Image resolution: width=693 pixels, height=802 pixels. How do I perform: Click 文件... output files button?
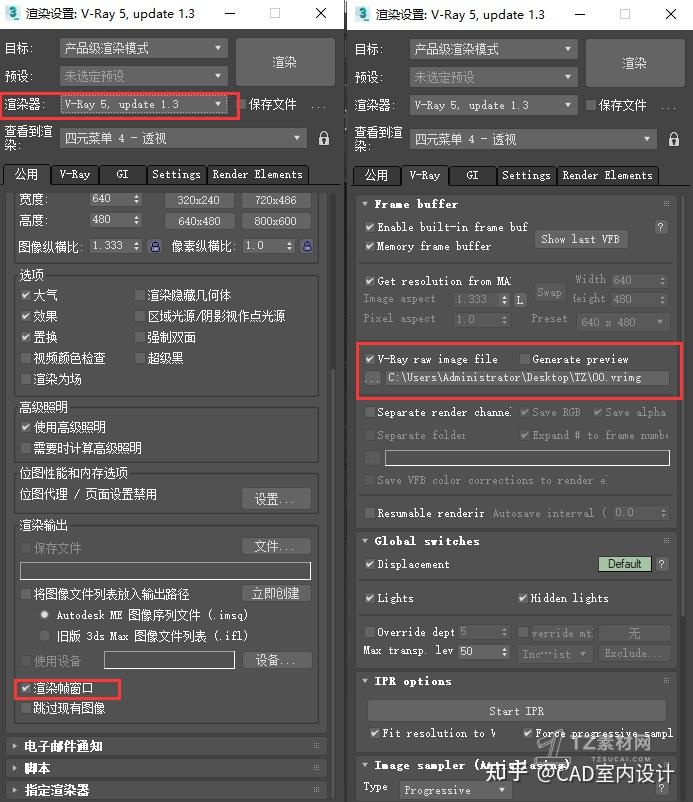pos(276,546)
